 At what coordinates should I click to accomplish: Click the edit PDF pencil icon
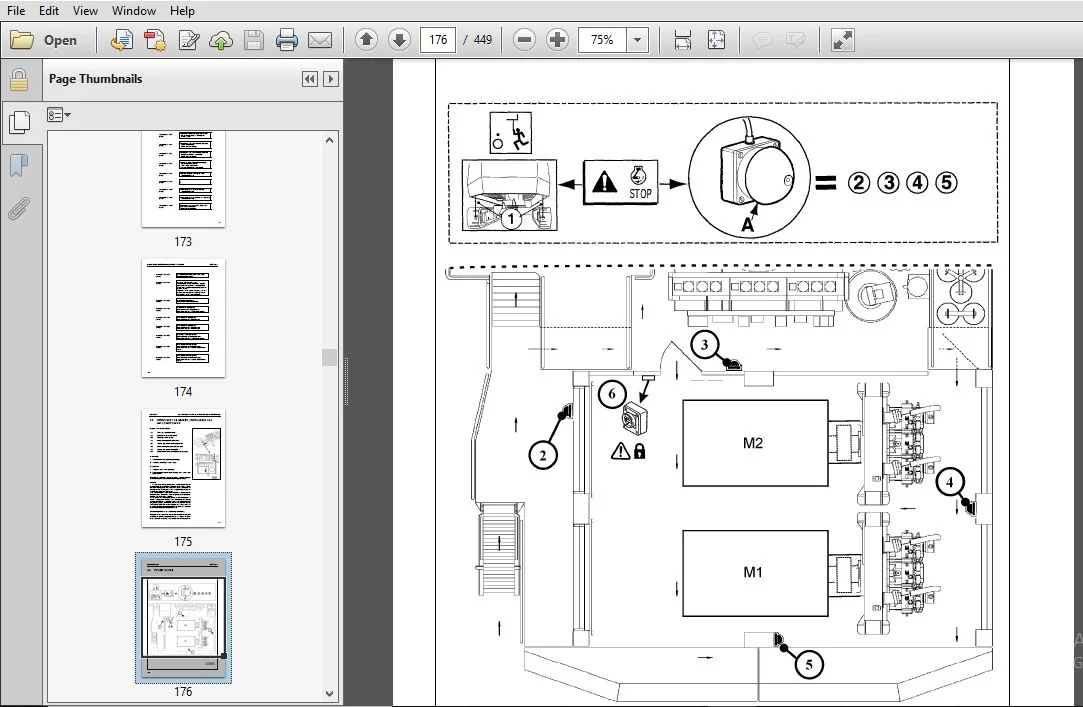tap(188, 40)
